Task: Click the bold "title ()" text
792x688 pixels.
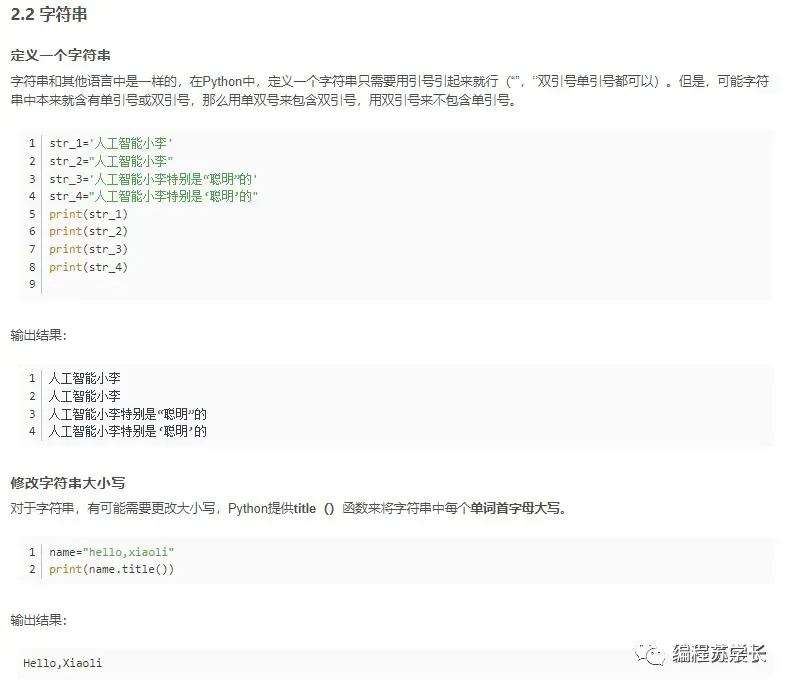Action: point(314,509)
